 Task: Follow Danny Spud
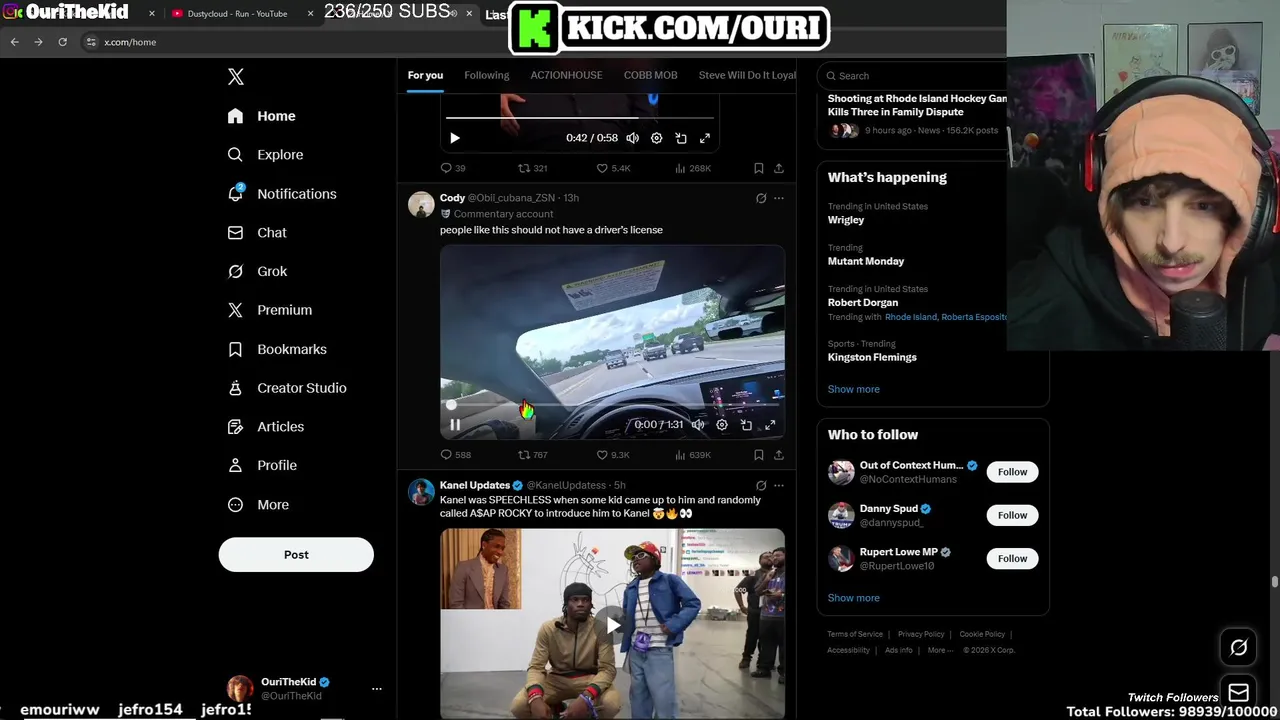click(x=1012, y=515)
